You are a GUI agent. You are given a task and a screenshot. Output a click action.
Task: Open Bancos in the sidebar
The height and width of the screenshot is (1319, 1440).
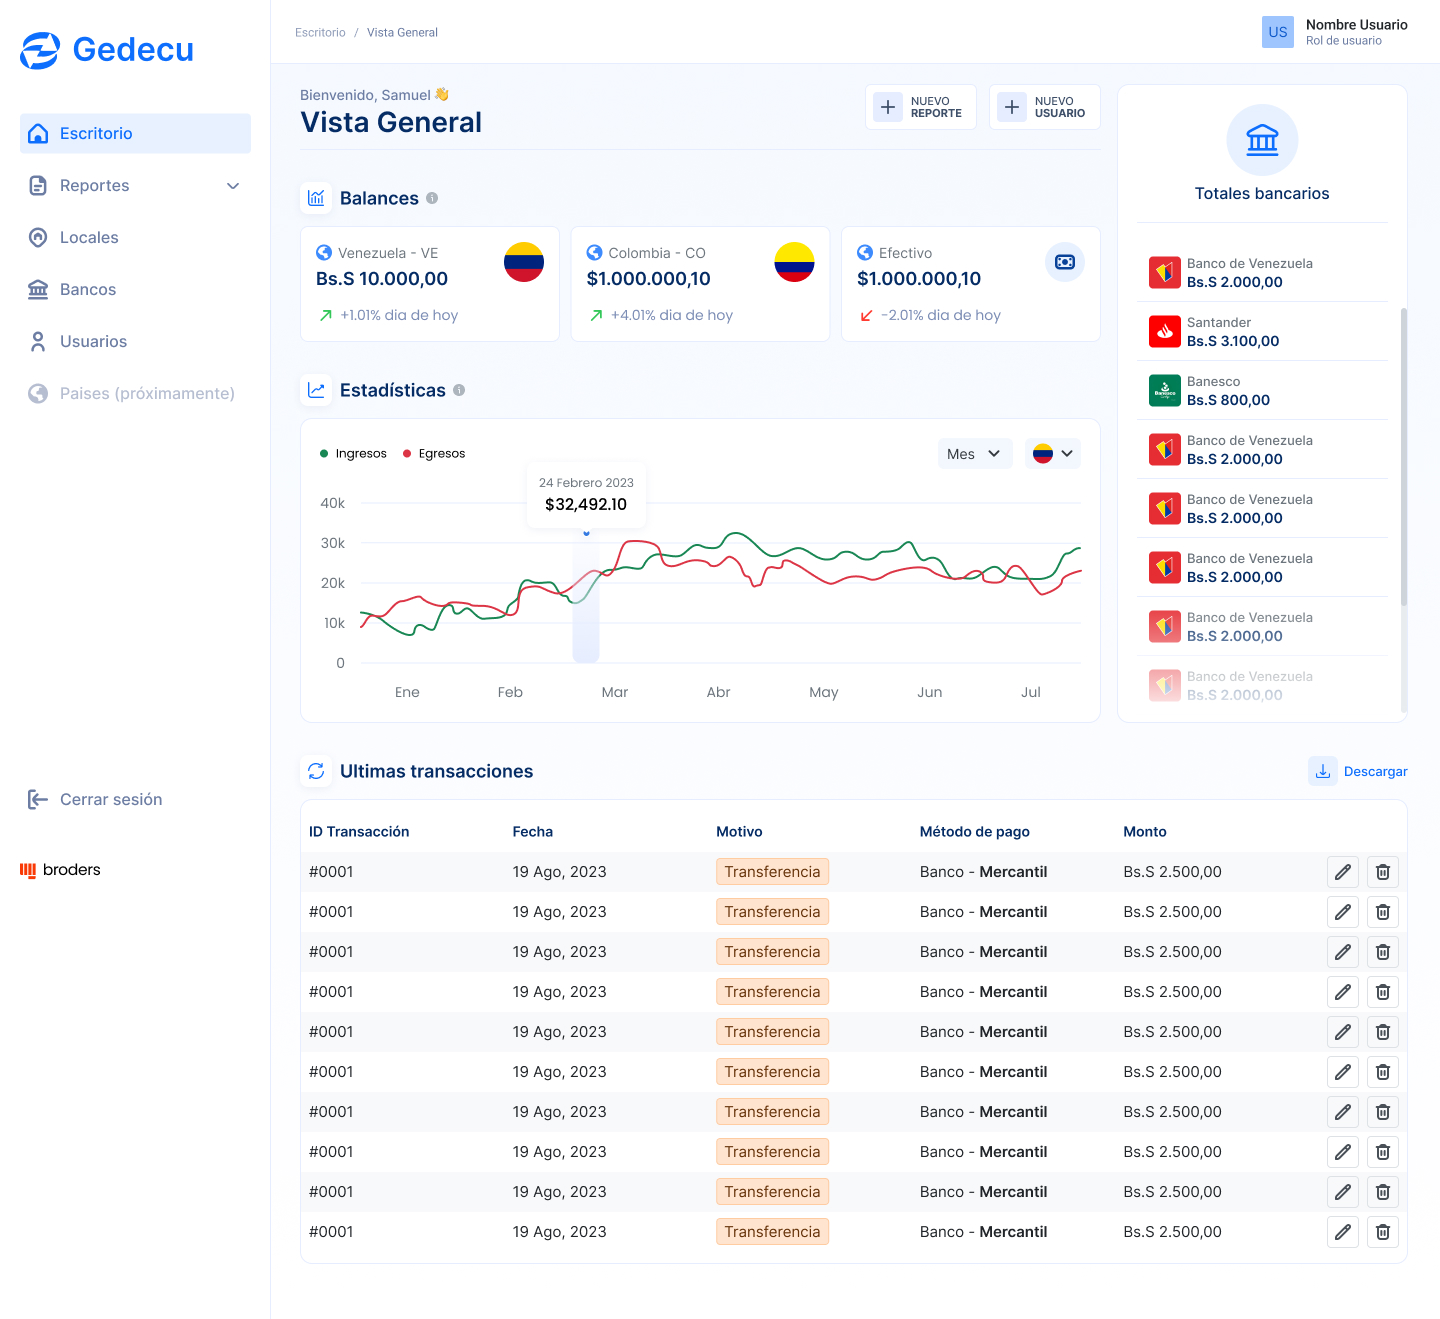(88, 290)
